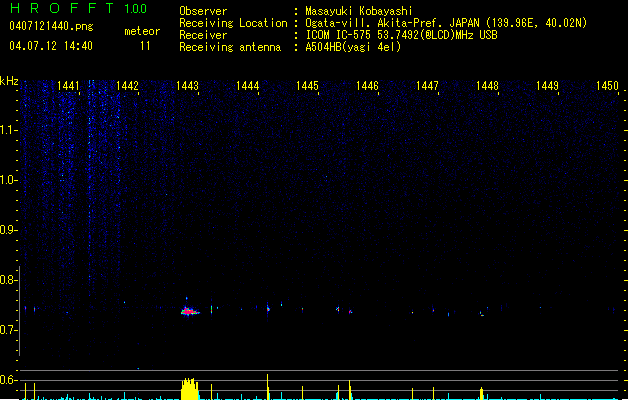Click the Observer field label
Viewport: 629px width, 400px height.
tap(203, 11)
